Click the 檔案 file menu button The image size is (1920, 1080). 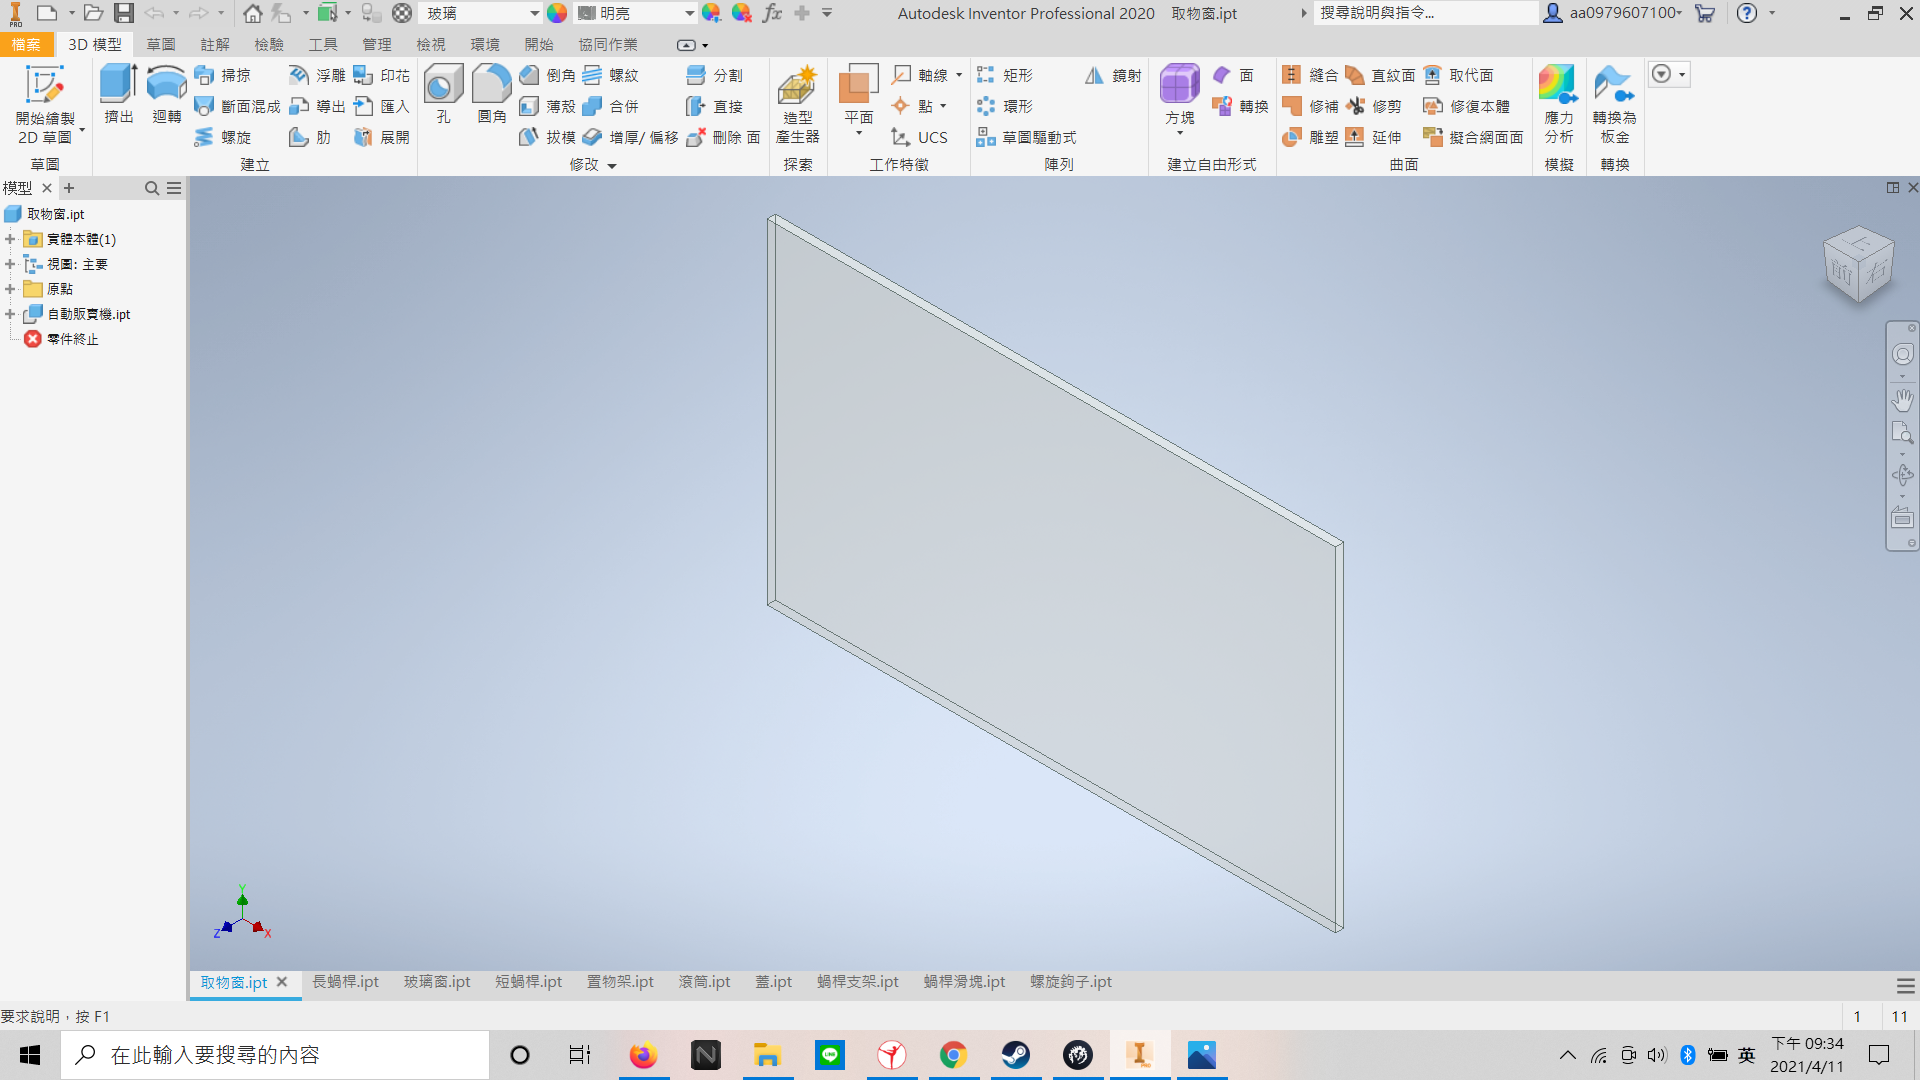[26, 45]
